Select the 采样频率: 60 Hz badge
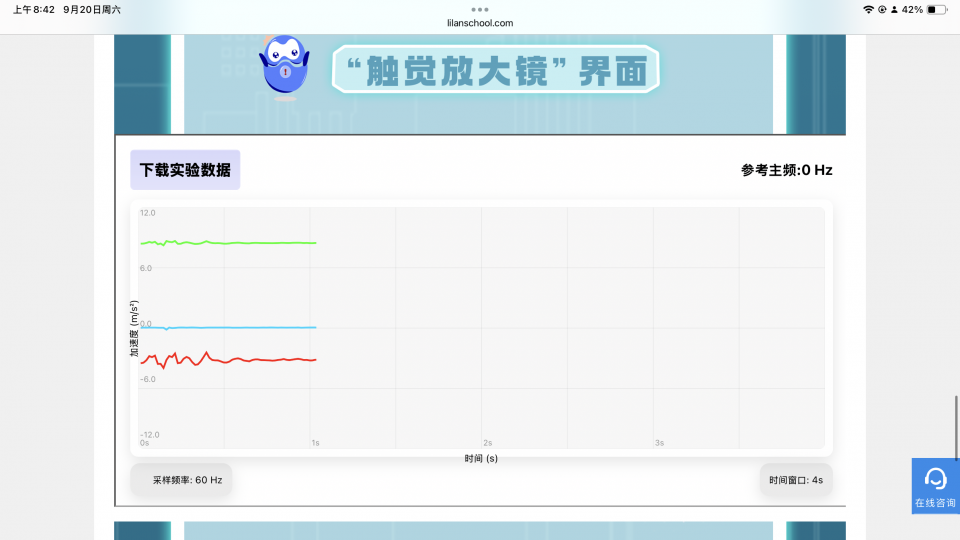This screenshot has width=960, height=540. (181, 480)
